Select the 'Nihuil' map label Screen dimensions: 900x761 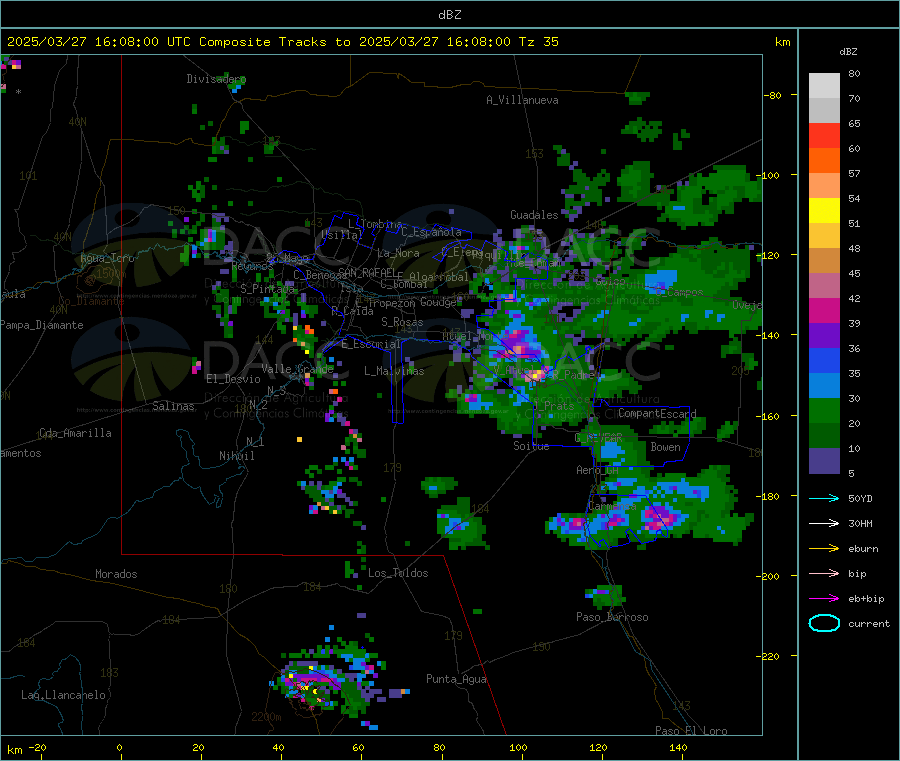click(x=236, y=456)
